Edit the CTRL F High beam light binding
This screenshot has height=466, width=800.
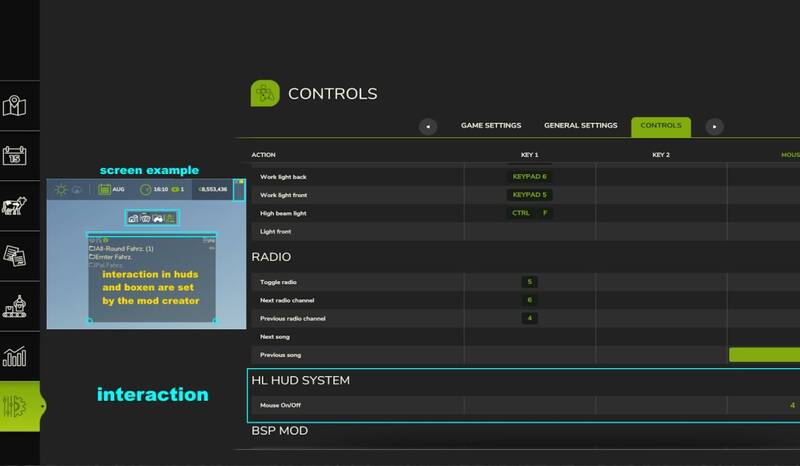[529, 213]
